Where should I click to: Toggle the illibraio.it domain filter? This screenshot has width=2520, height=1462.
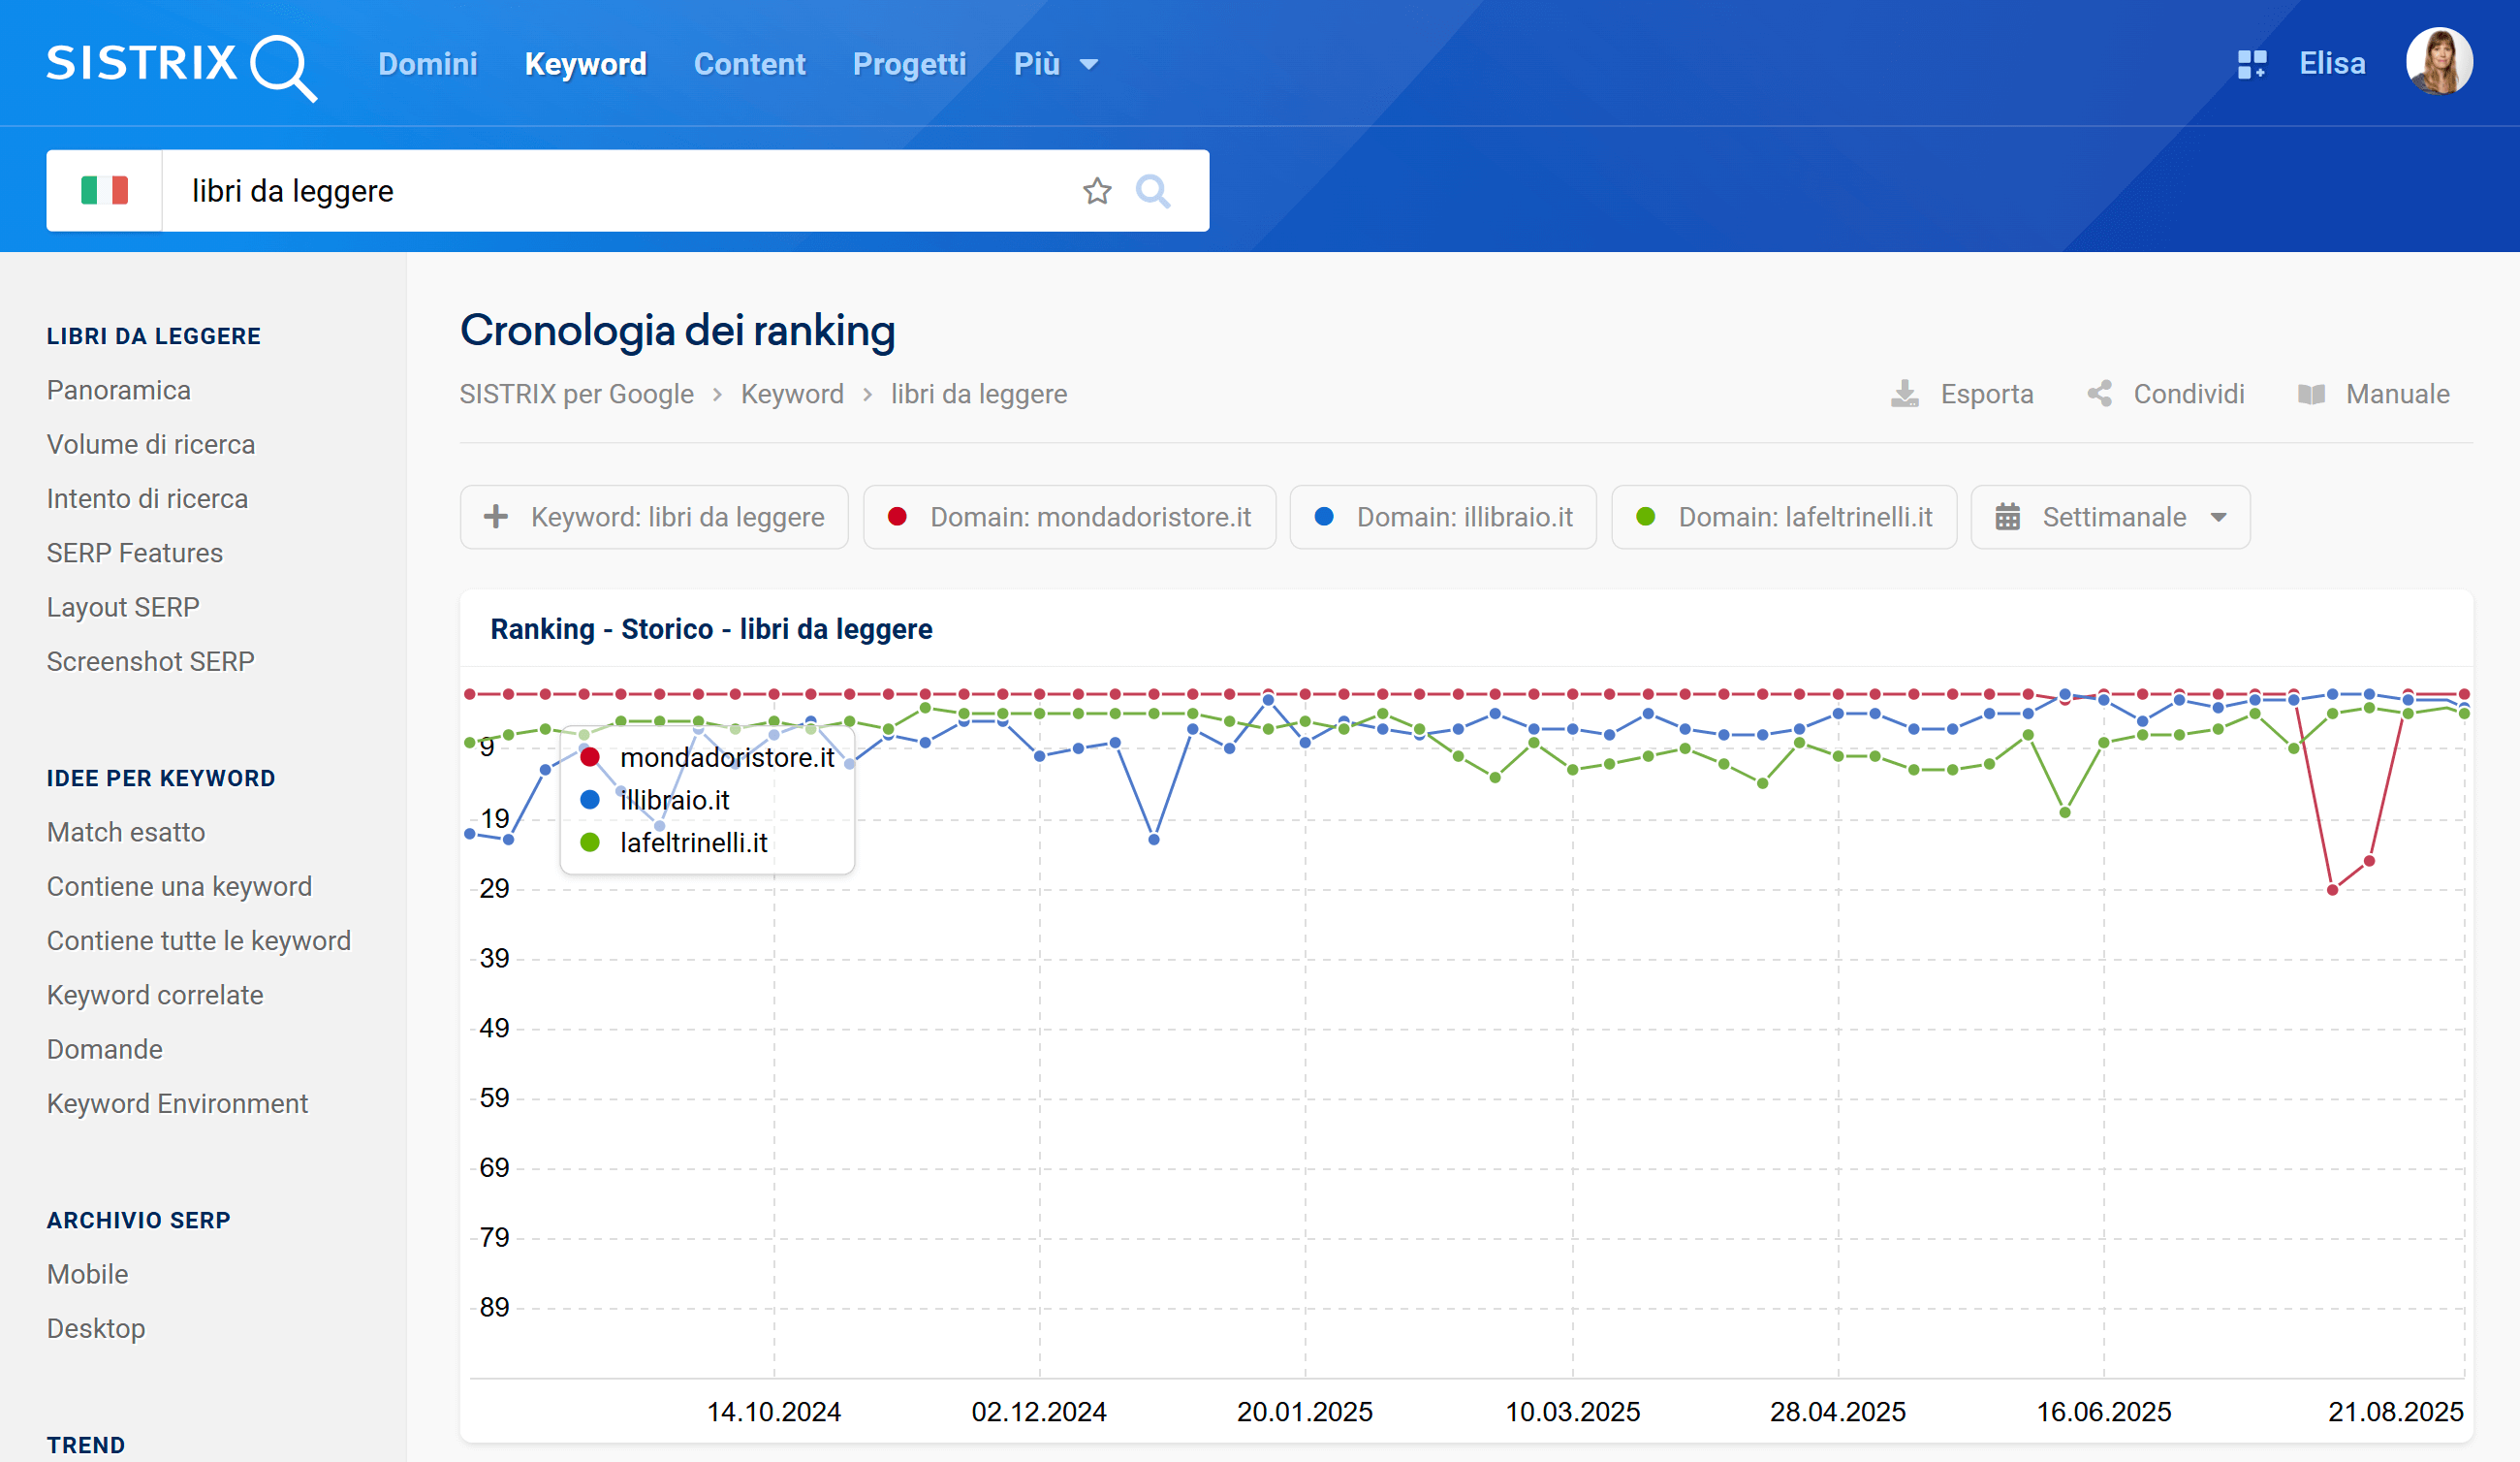point(1443,517)
